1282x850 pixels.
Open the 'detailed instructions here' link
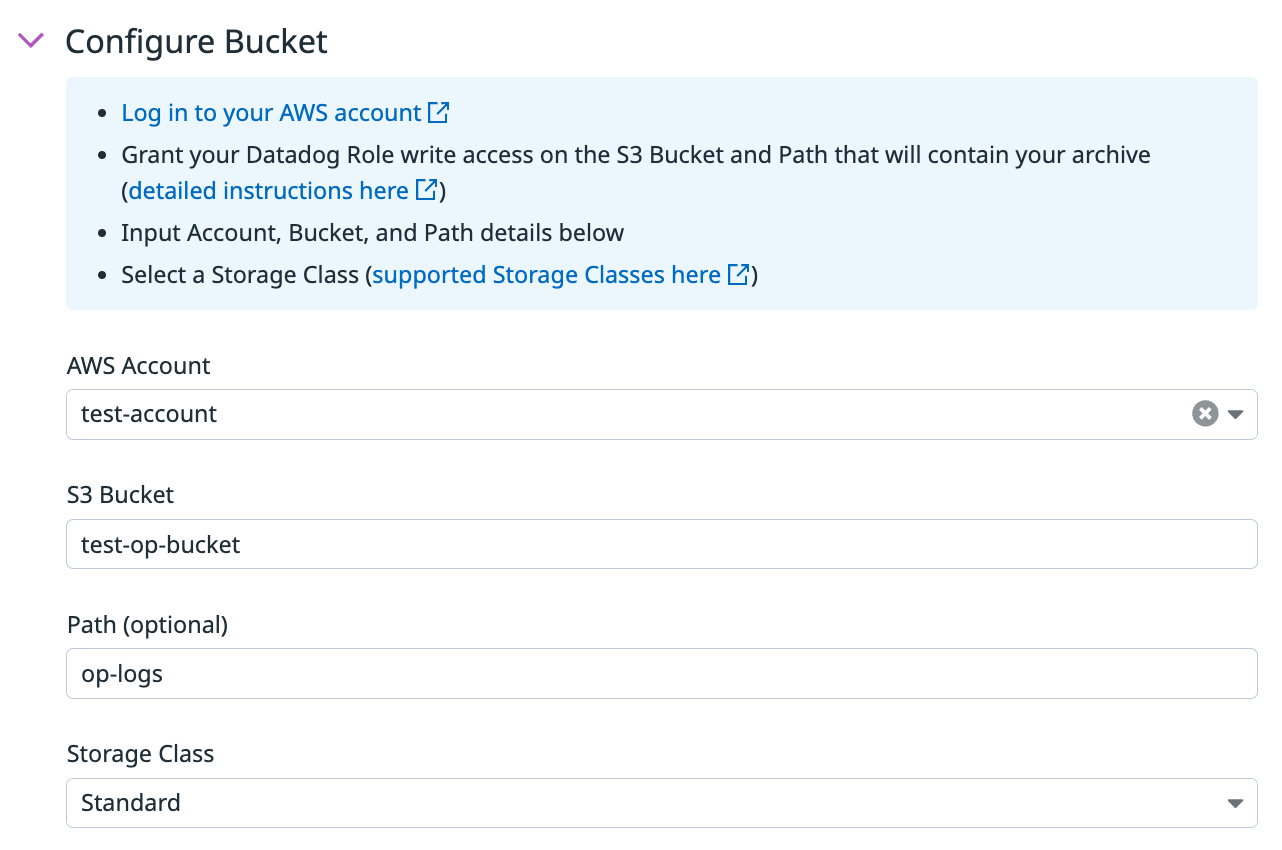tap(268, 191)
